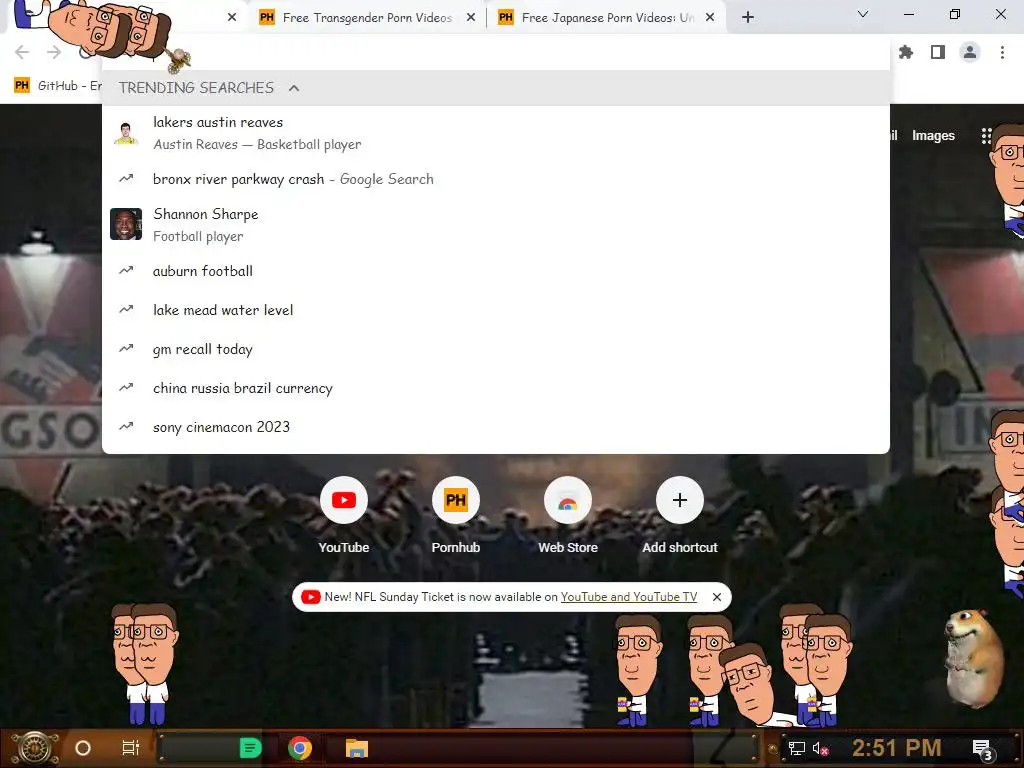Switch to the Transgender Videos tab
This screenshot has height=768, width=1024.
click(368, 18)
